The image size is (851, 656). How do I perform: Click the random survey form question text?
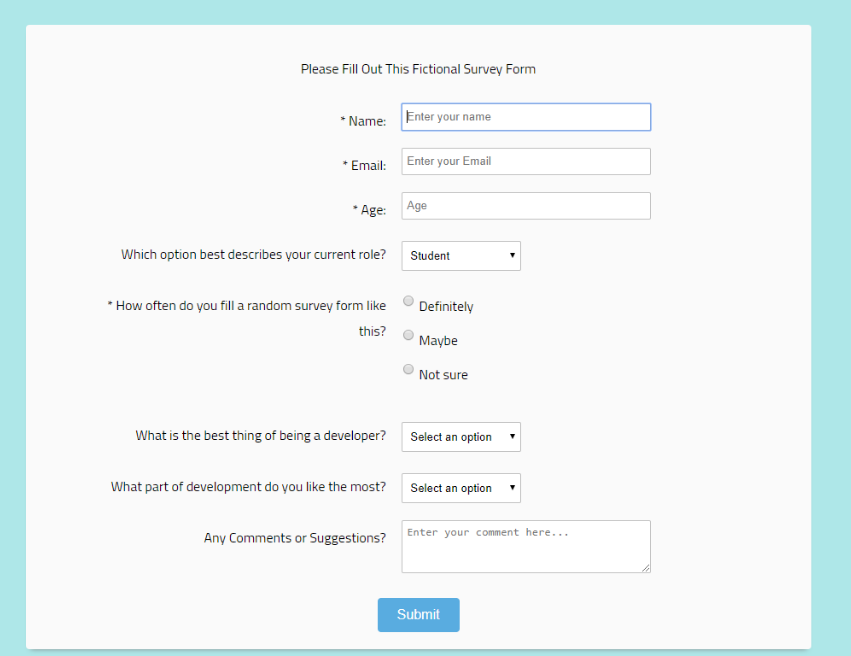246,306
